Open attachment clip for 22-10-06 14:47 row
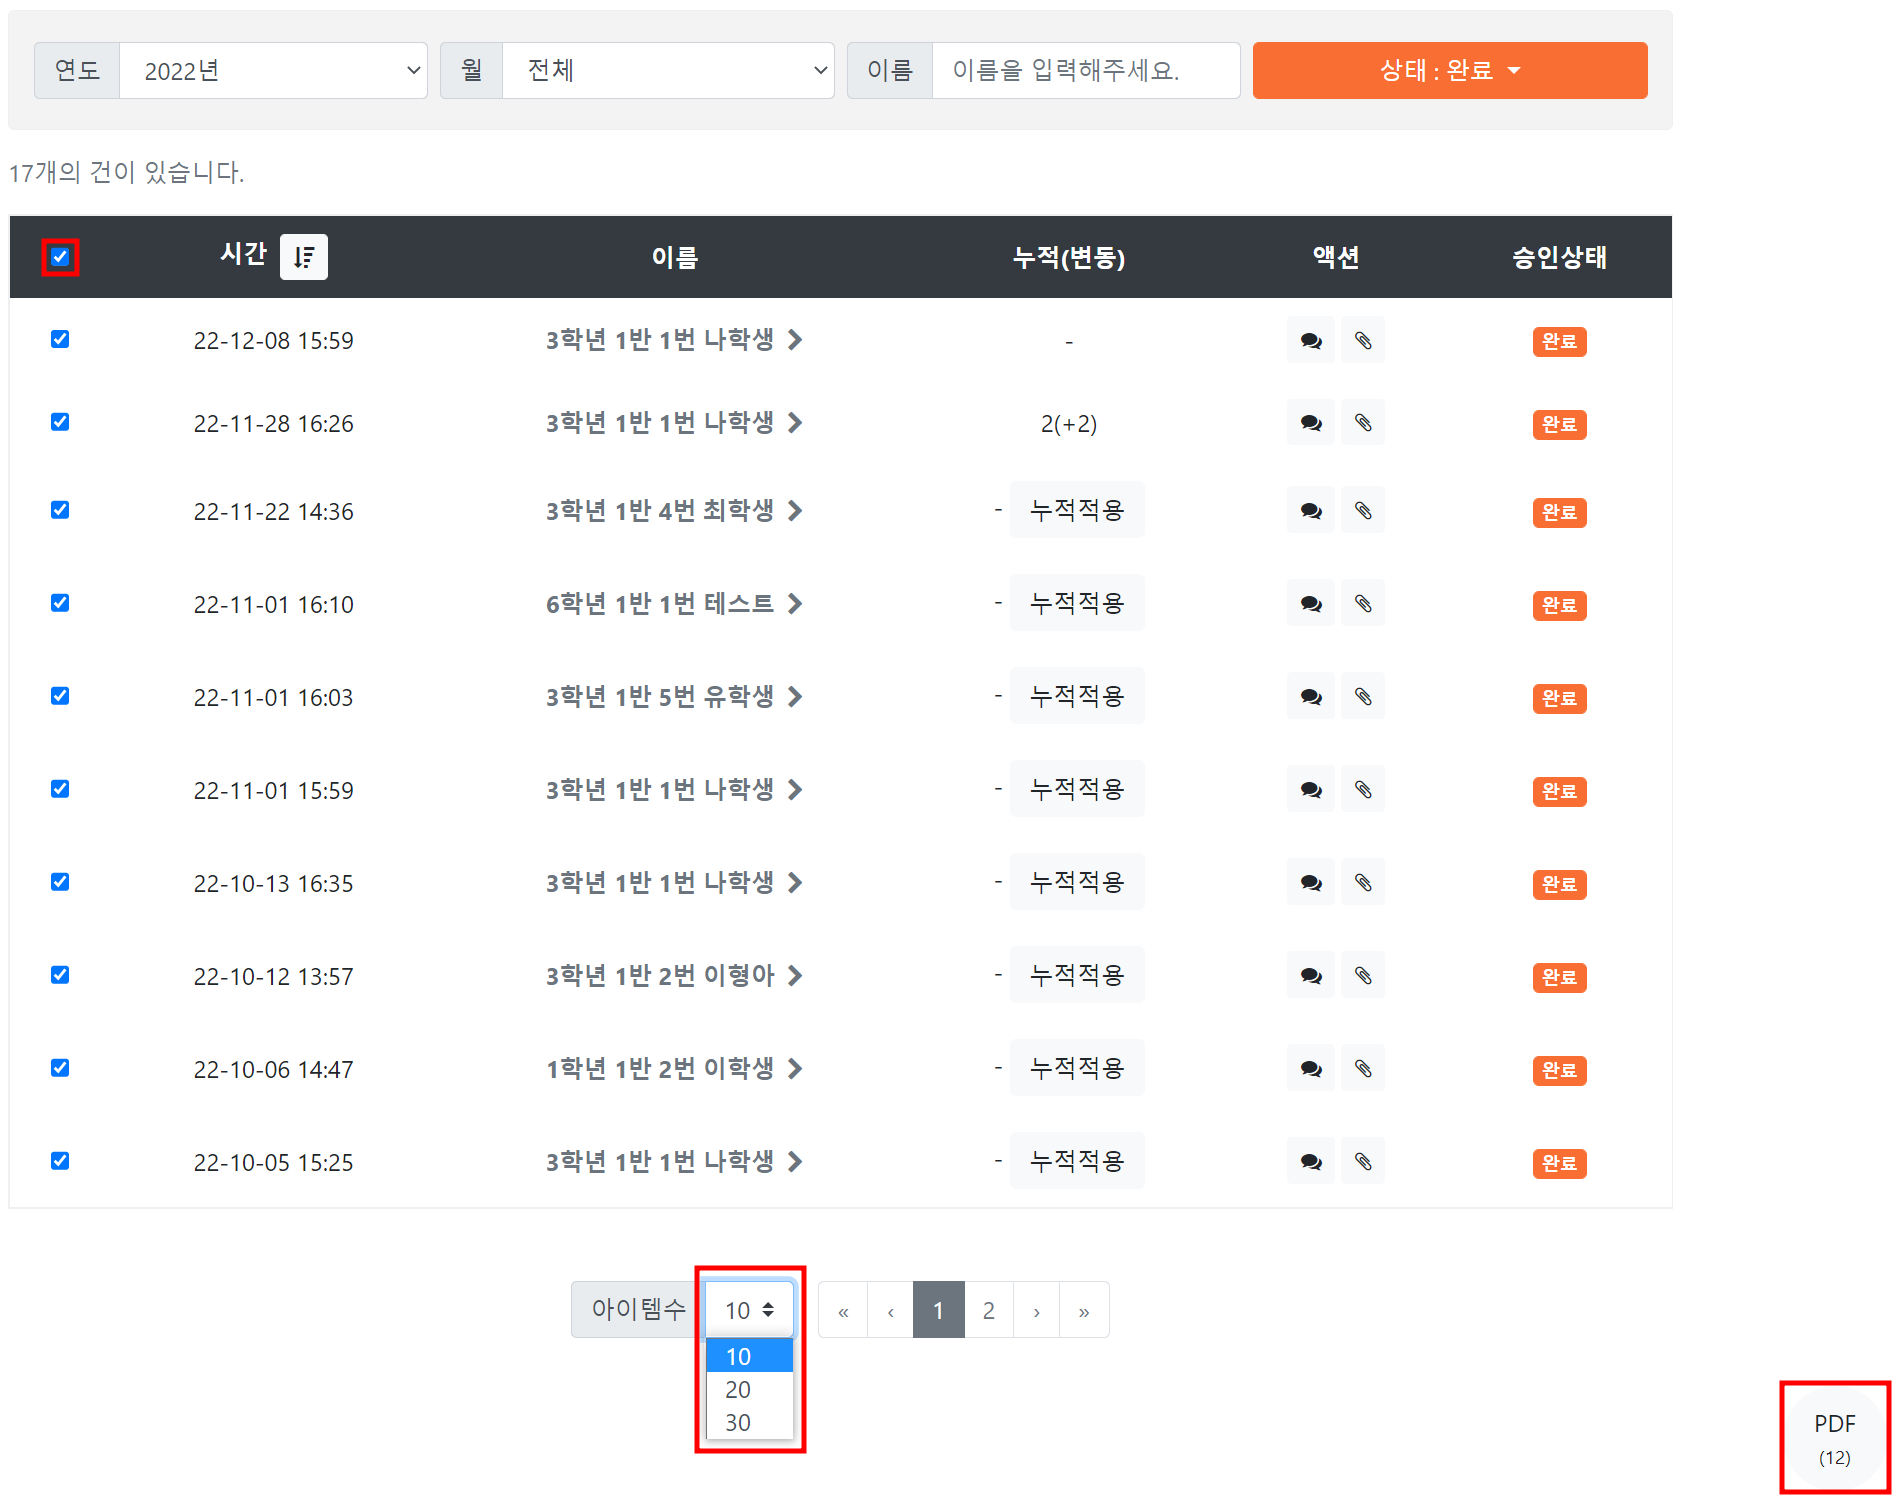1896x1500 pixels. (x=1363, y=1070)
